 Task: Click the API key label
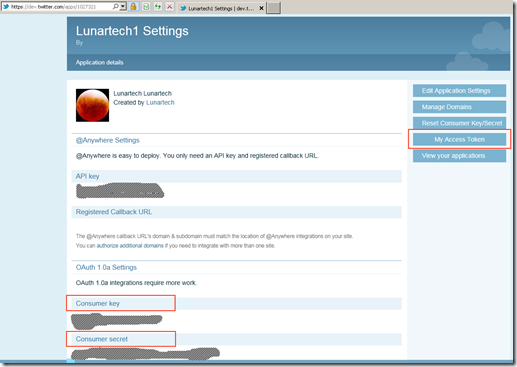pos(87,176)
